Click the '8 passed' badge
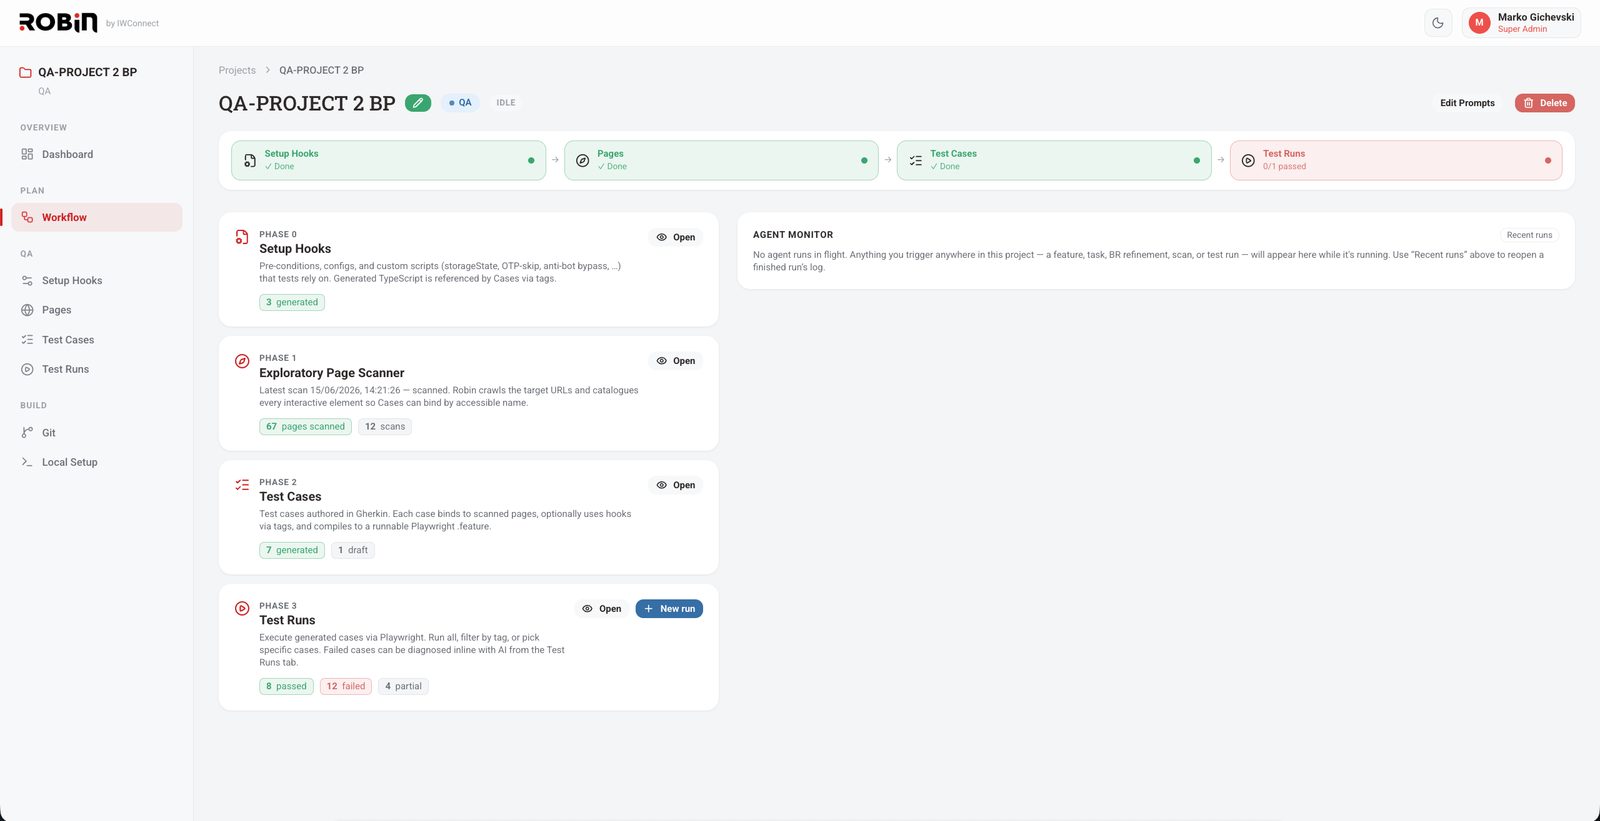This screenshot has width=1600, height=821. click(286, 686)
